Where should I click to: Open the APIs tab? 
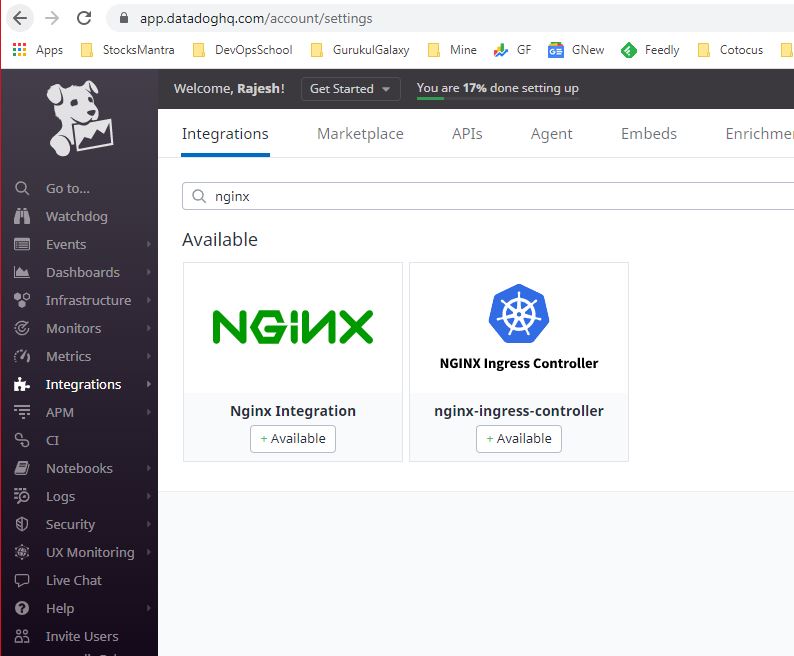pos(467,134)
